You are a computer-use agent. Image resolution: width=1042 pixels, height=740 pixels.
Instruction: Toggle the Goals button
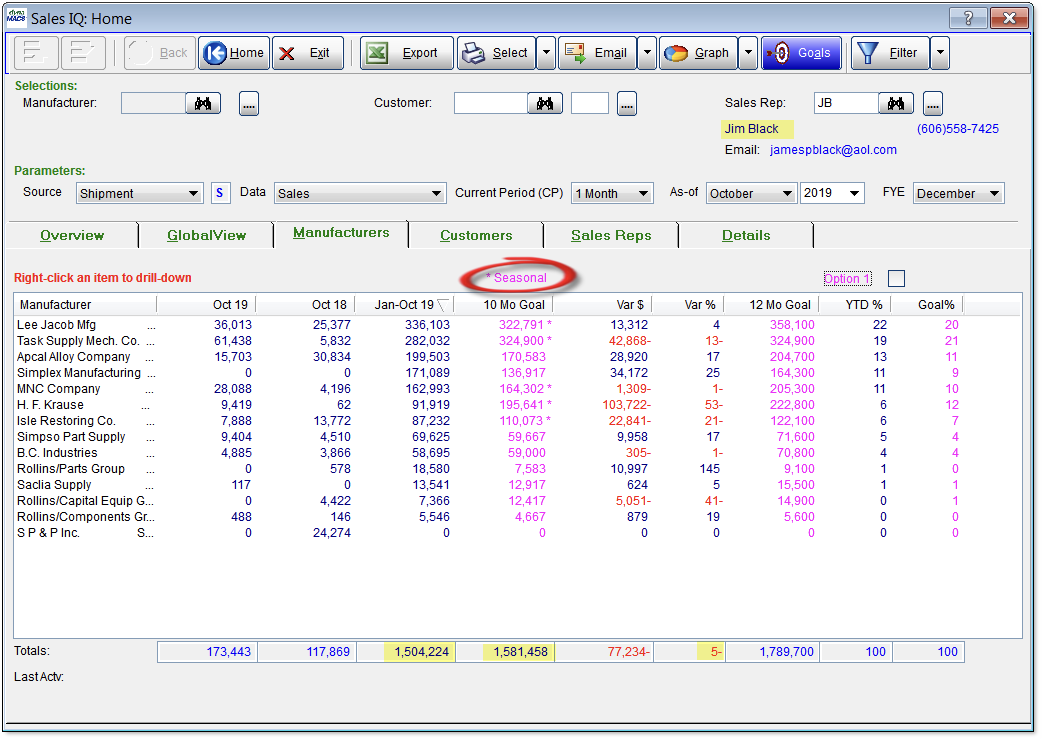pyautogui.click(x=801, y=52)
